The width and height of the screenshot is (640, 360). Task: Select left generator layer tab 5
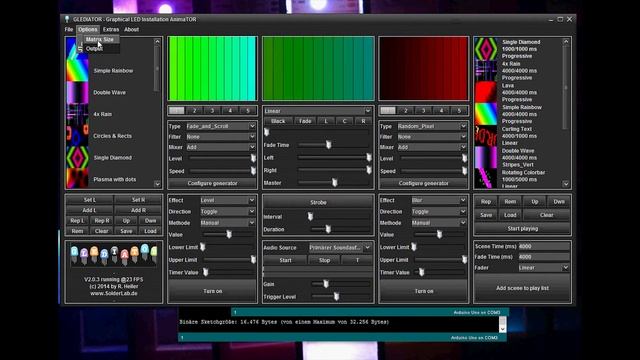point(248,111)
